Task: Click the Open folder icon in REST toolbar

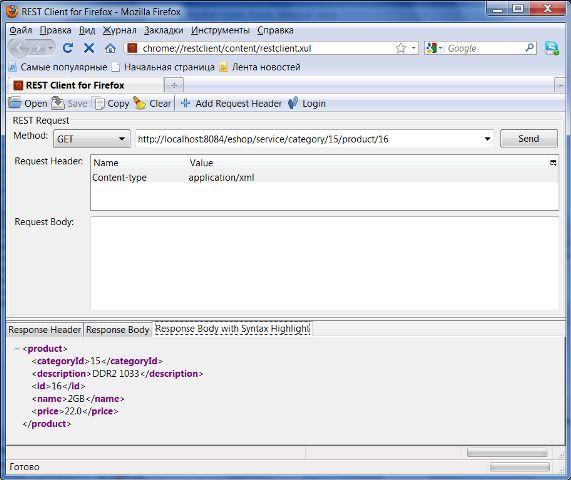Action: [x=15, y=103]
